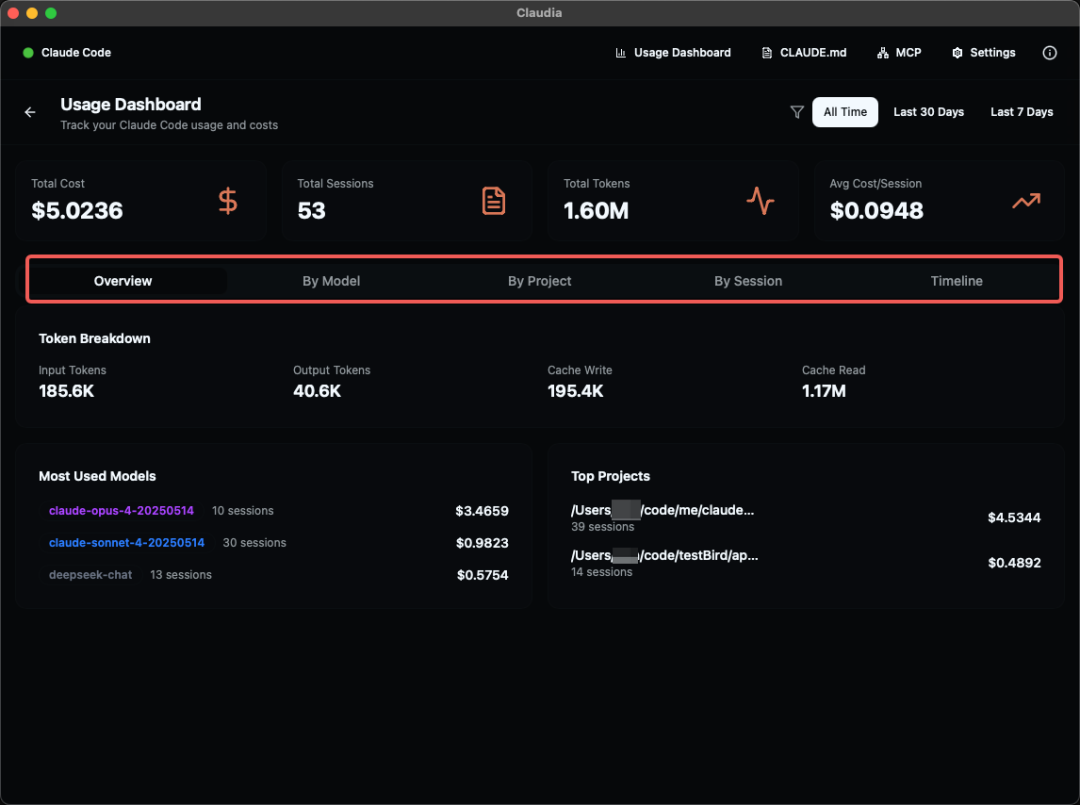Select the claude-sonnet-4-20250514 model row

[x=278, y=543]
